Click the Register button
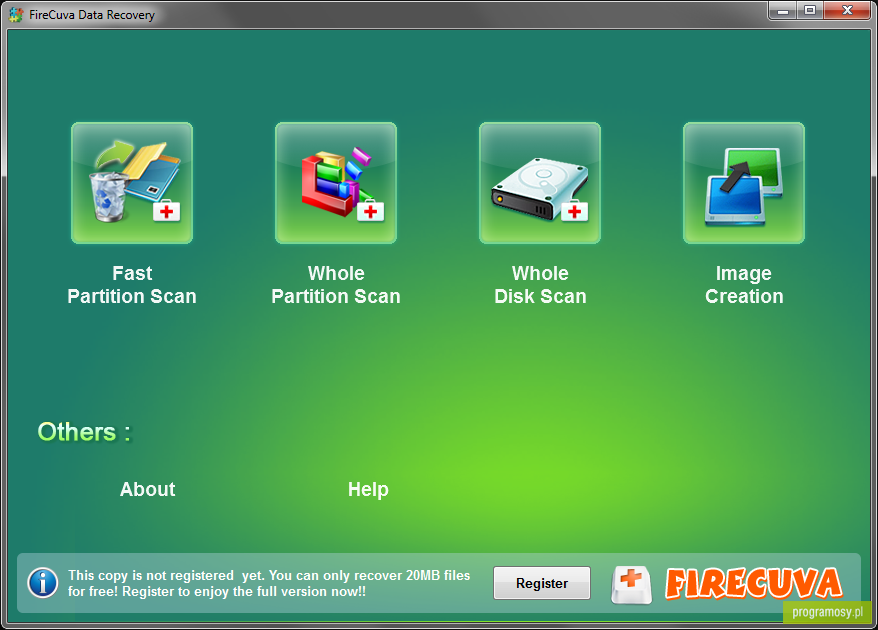Image resolution: width=878 pixels, height=630 pixels. point(541,583)
